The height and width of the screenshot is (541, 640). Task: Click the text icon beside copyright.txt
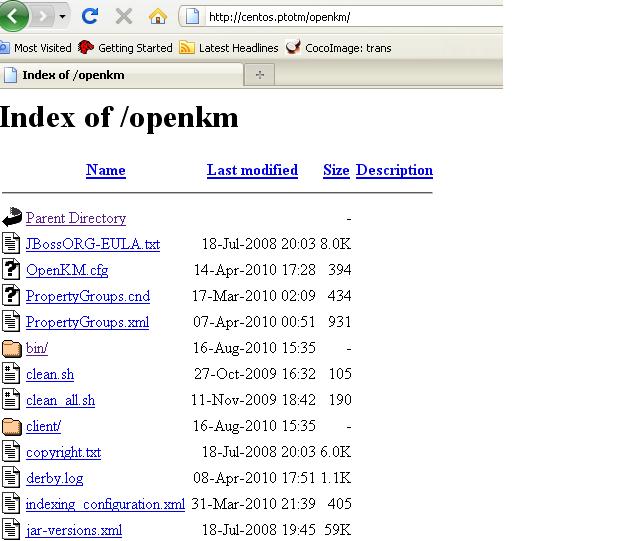tap(11, 451)
